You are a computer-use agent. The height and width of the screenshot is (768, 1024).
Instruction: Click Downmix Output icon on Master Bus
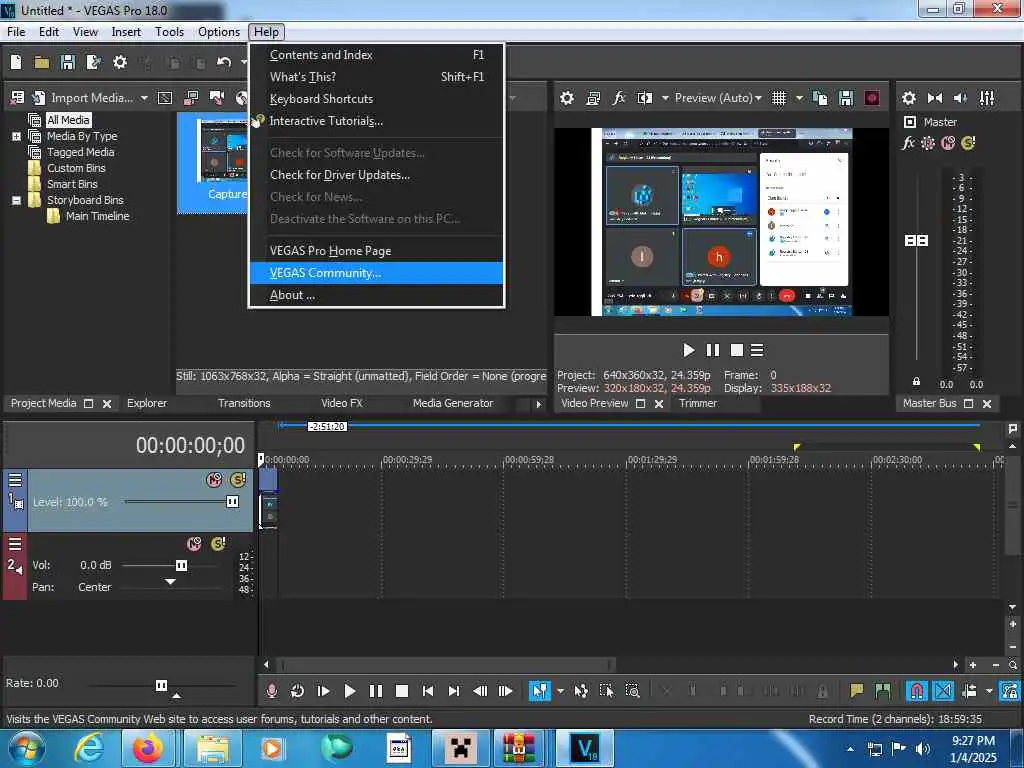[x=935, y=98]
